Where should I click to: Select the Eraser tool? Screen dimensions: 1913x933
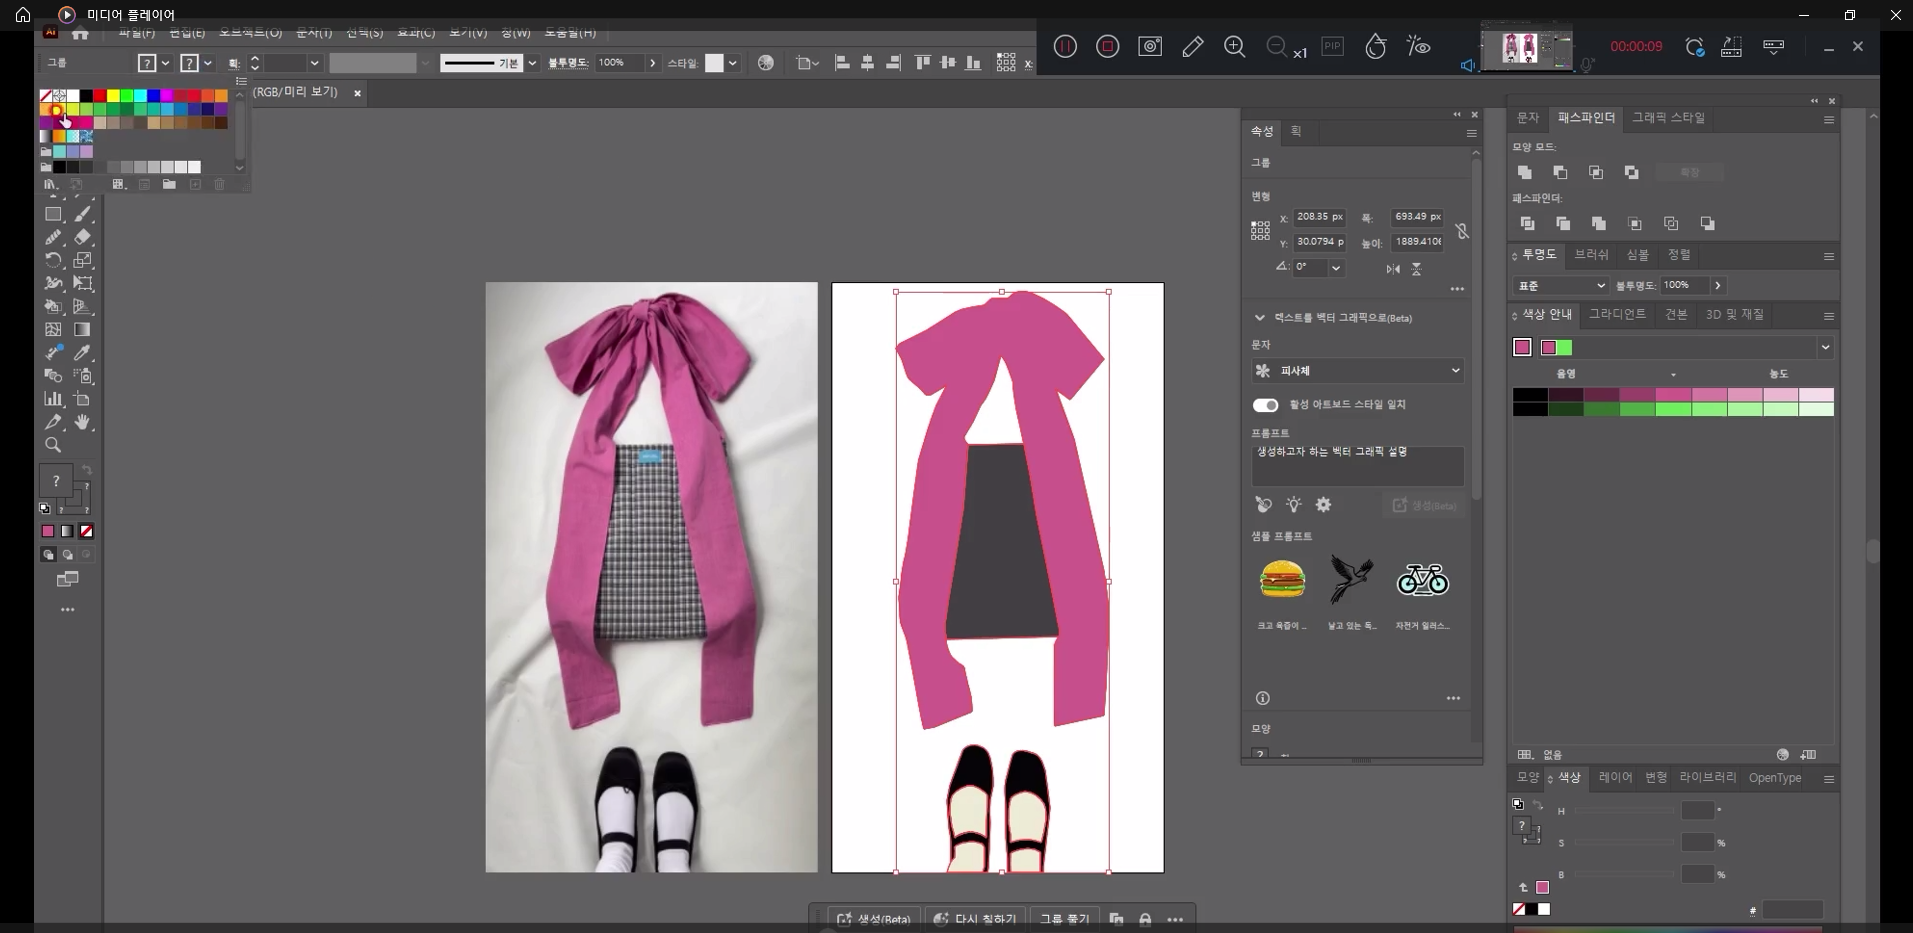click(x=83, y=237)
